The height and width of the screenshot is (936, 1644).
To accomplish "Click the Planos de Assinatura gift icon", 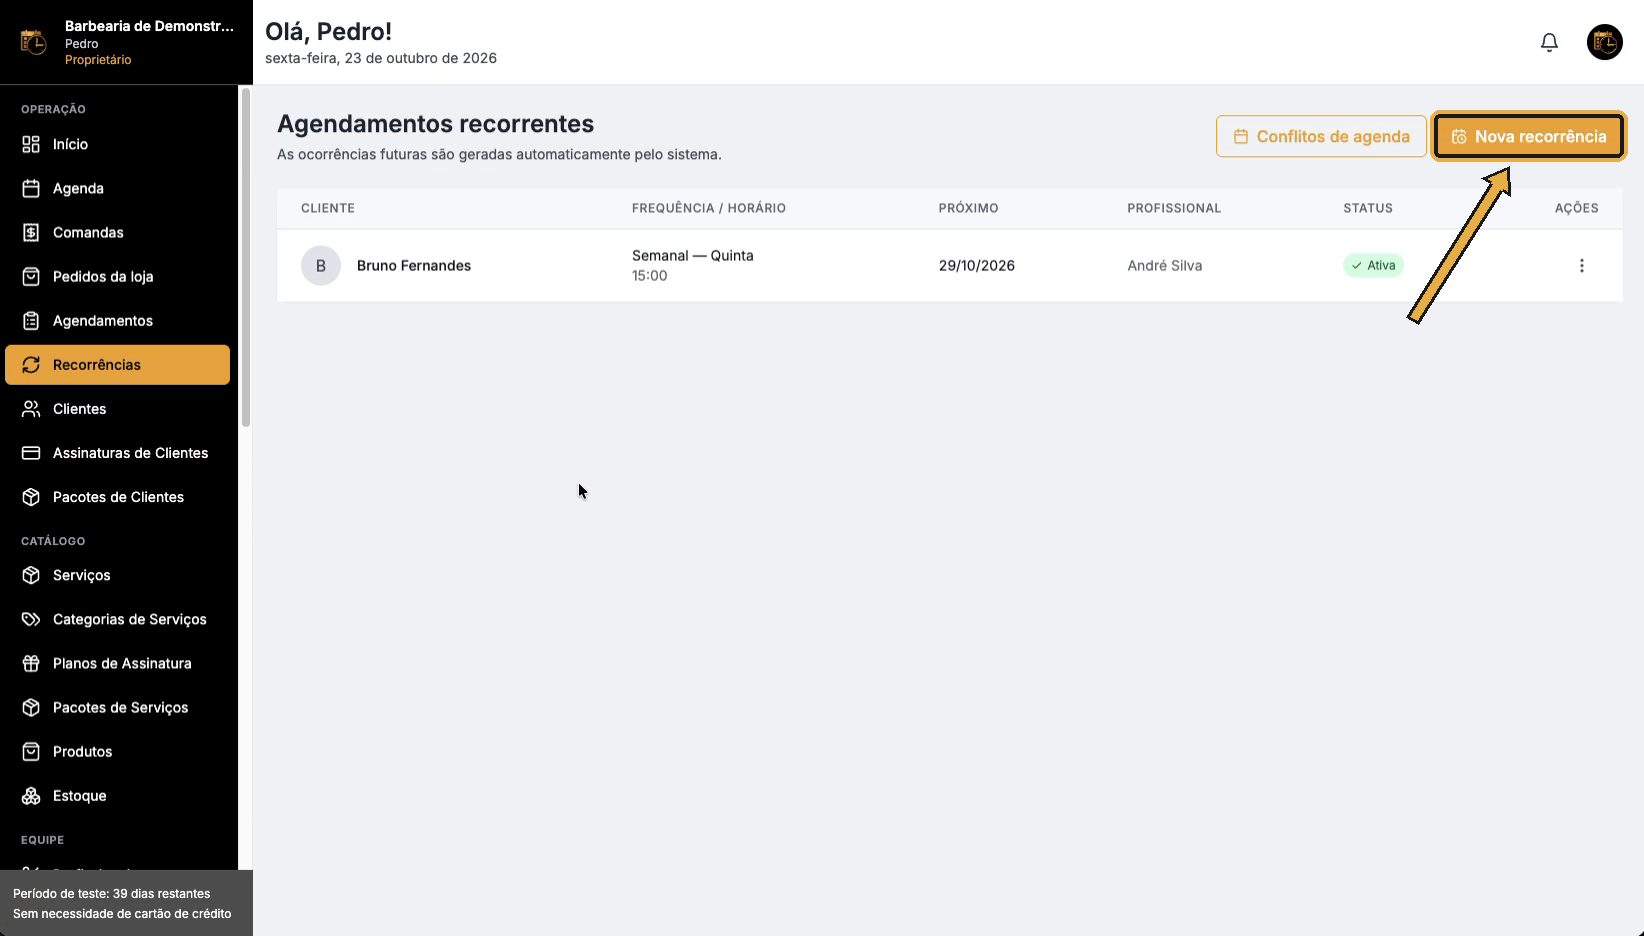I will pos(31,663).
